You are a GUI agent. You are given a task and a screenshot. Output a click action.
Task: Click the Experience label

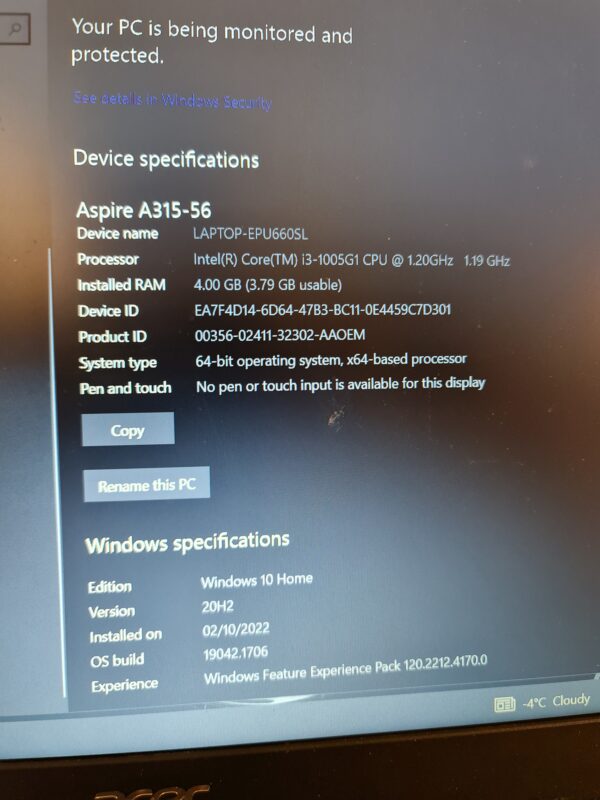[x=124, y=685]
